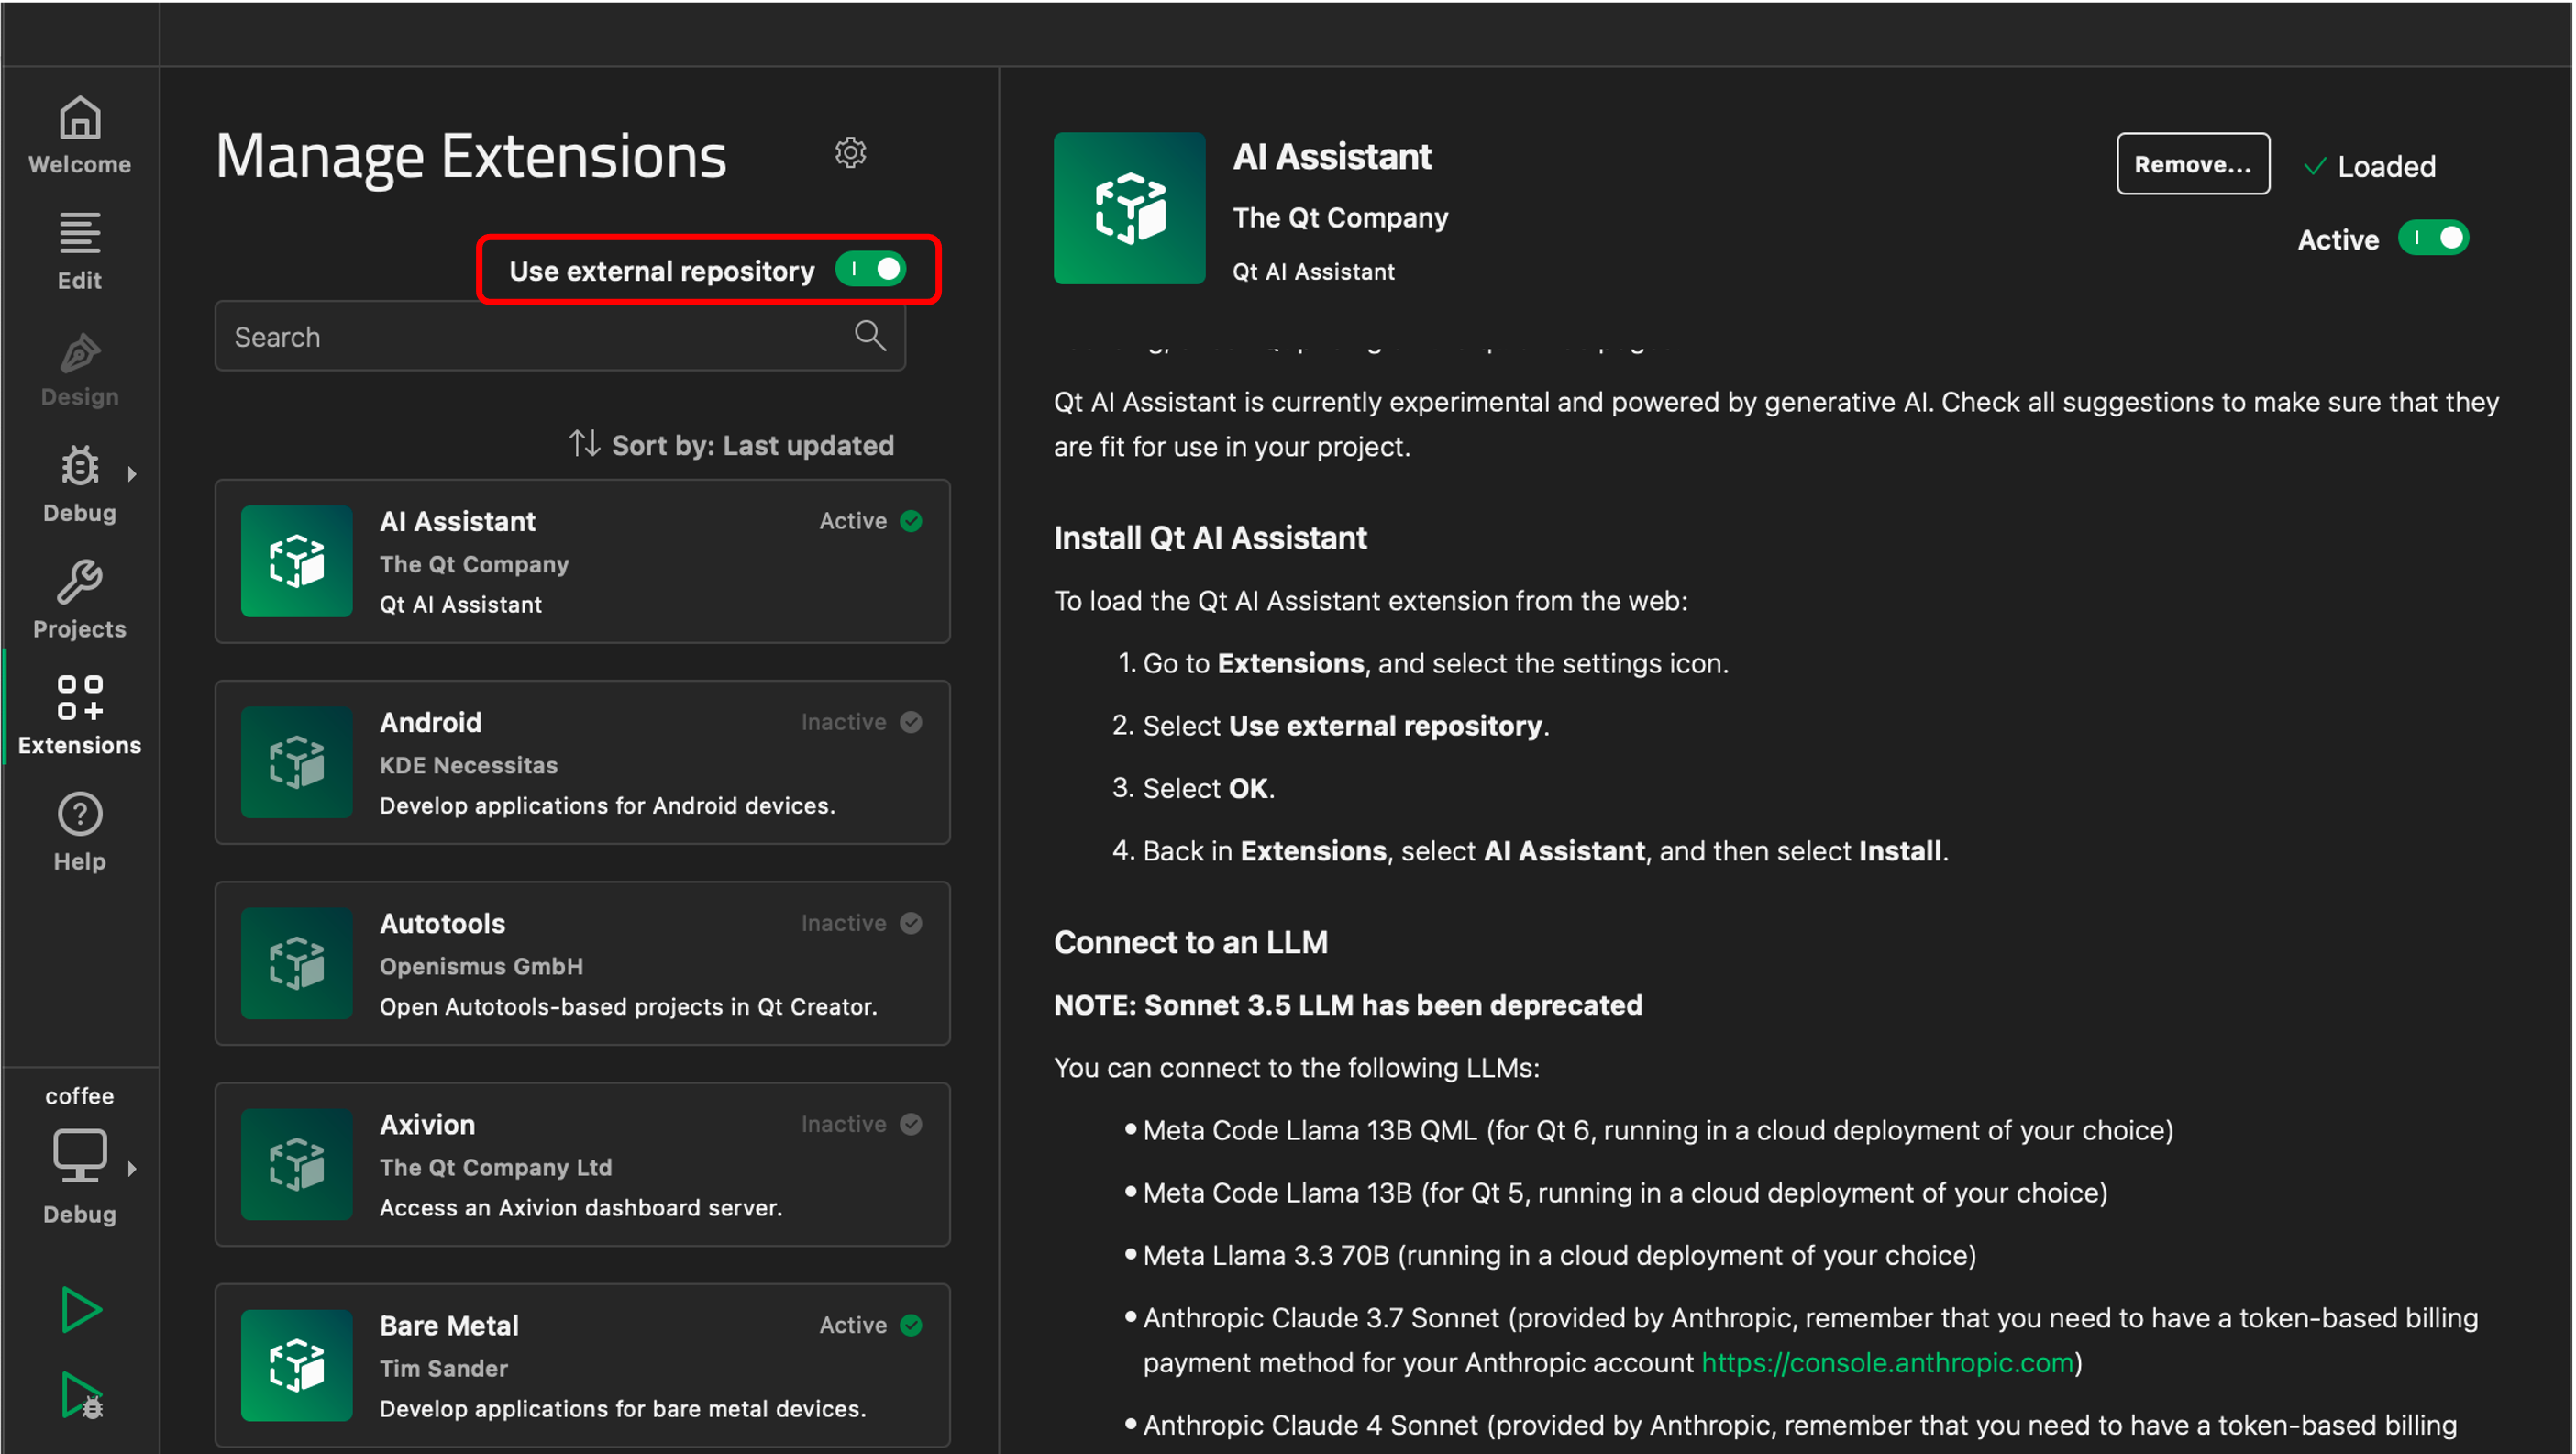This screenshot has width=2576, height=1454.
Task: Open the Sort by: Last updated menu
Action: pos(732,445)
